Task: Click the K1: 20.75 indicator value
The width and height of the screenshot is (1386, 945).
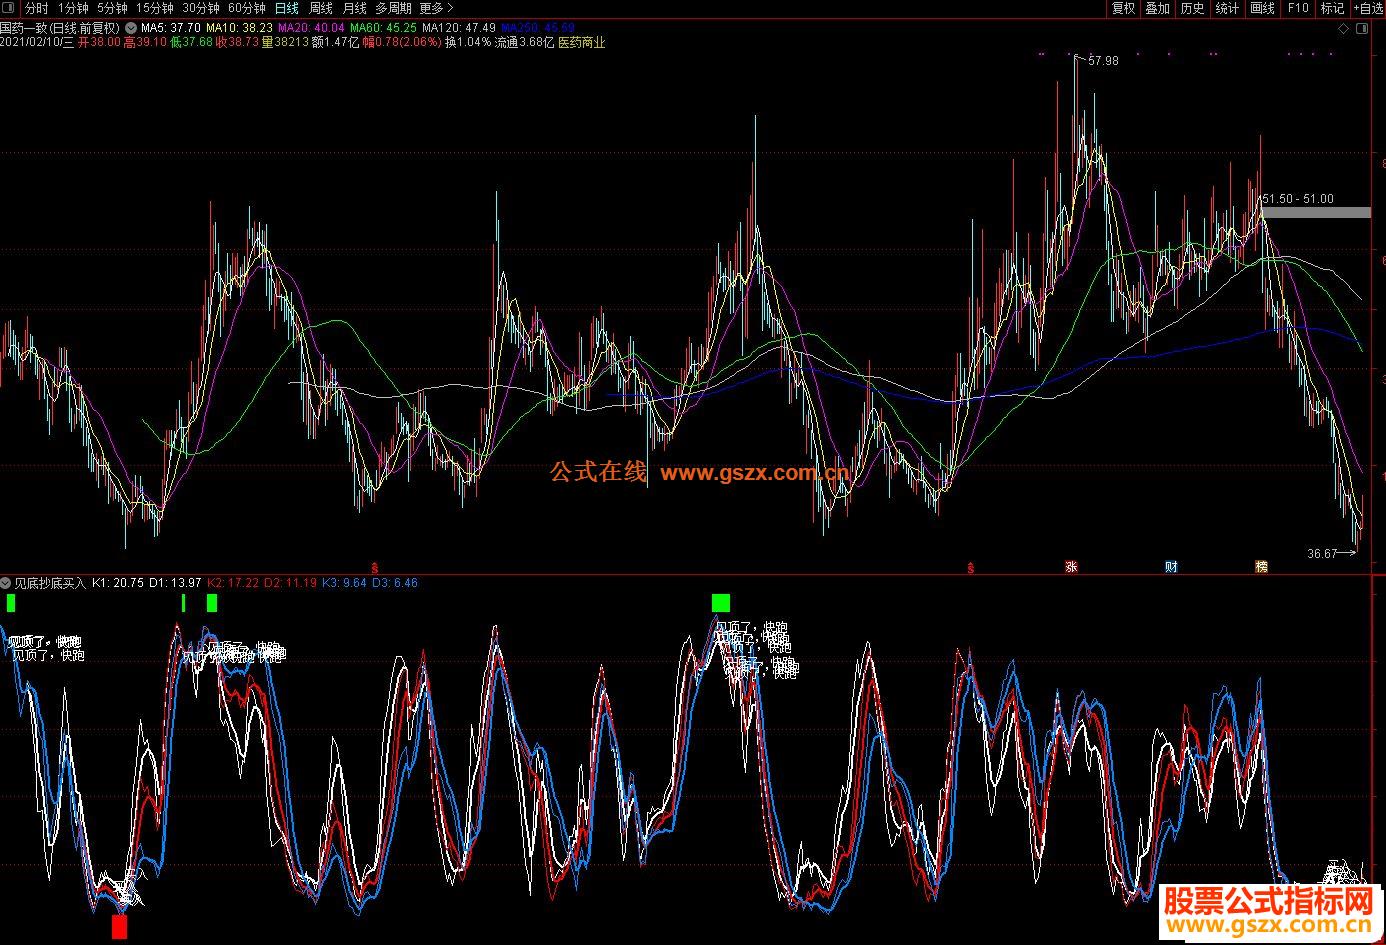Action: click(118, 582)
